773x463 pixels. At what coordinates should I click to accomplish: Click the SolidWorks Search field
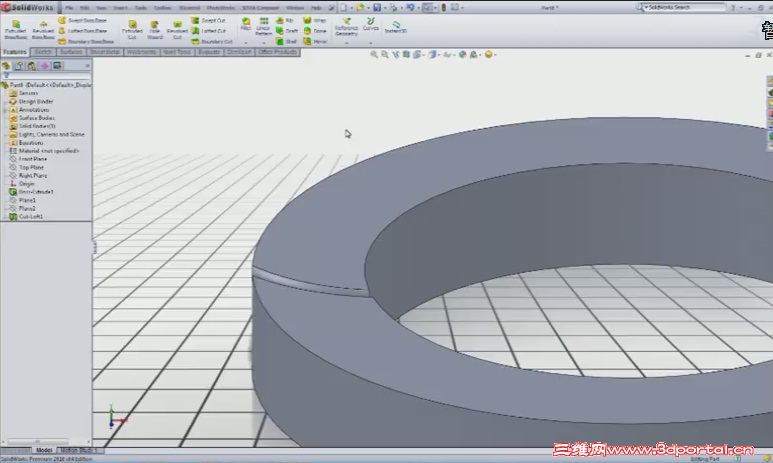point(683,7)
